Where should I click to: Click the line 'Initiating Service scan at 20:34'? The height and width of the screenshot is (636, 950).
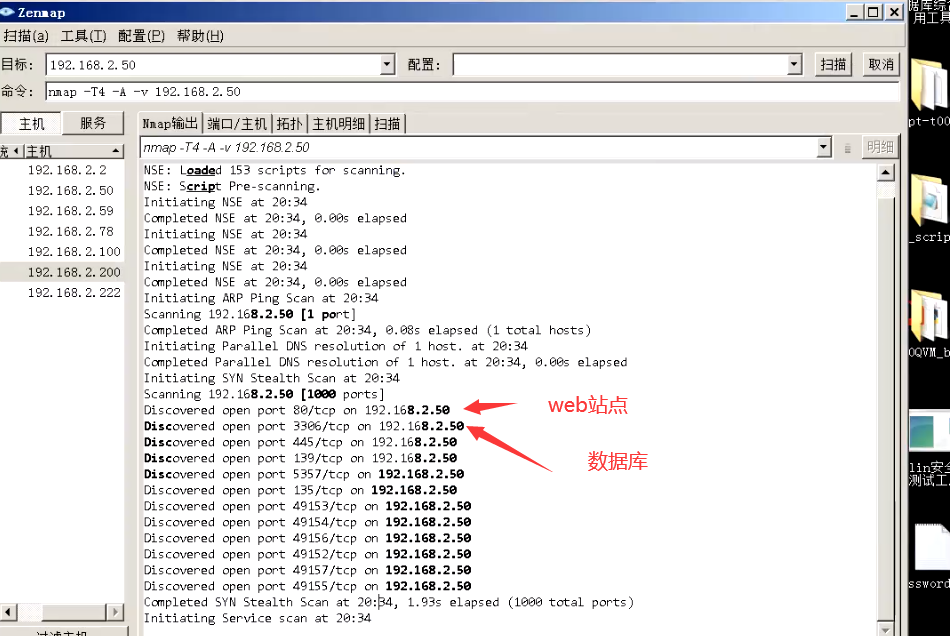coord(257,618)
